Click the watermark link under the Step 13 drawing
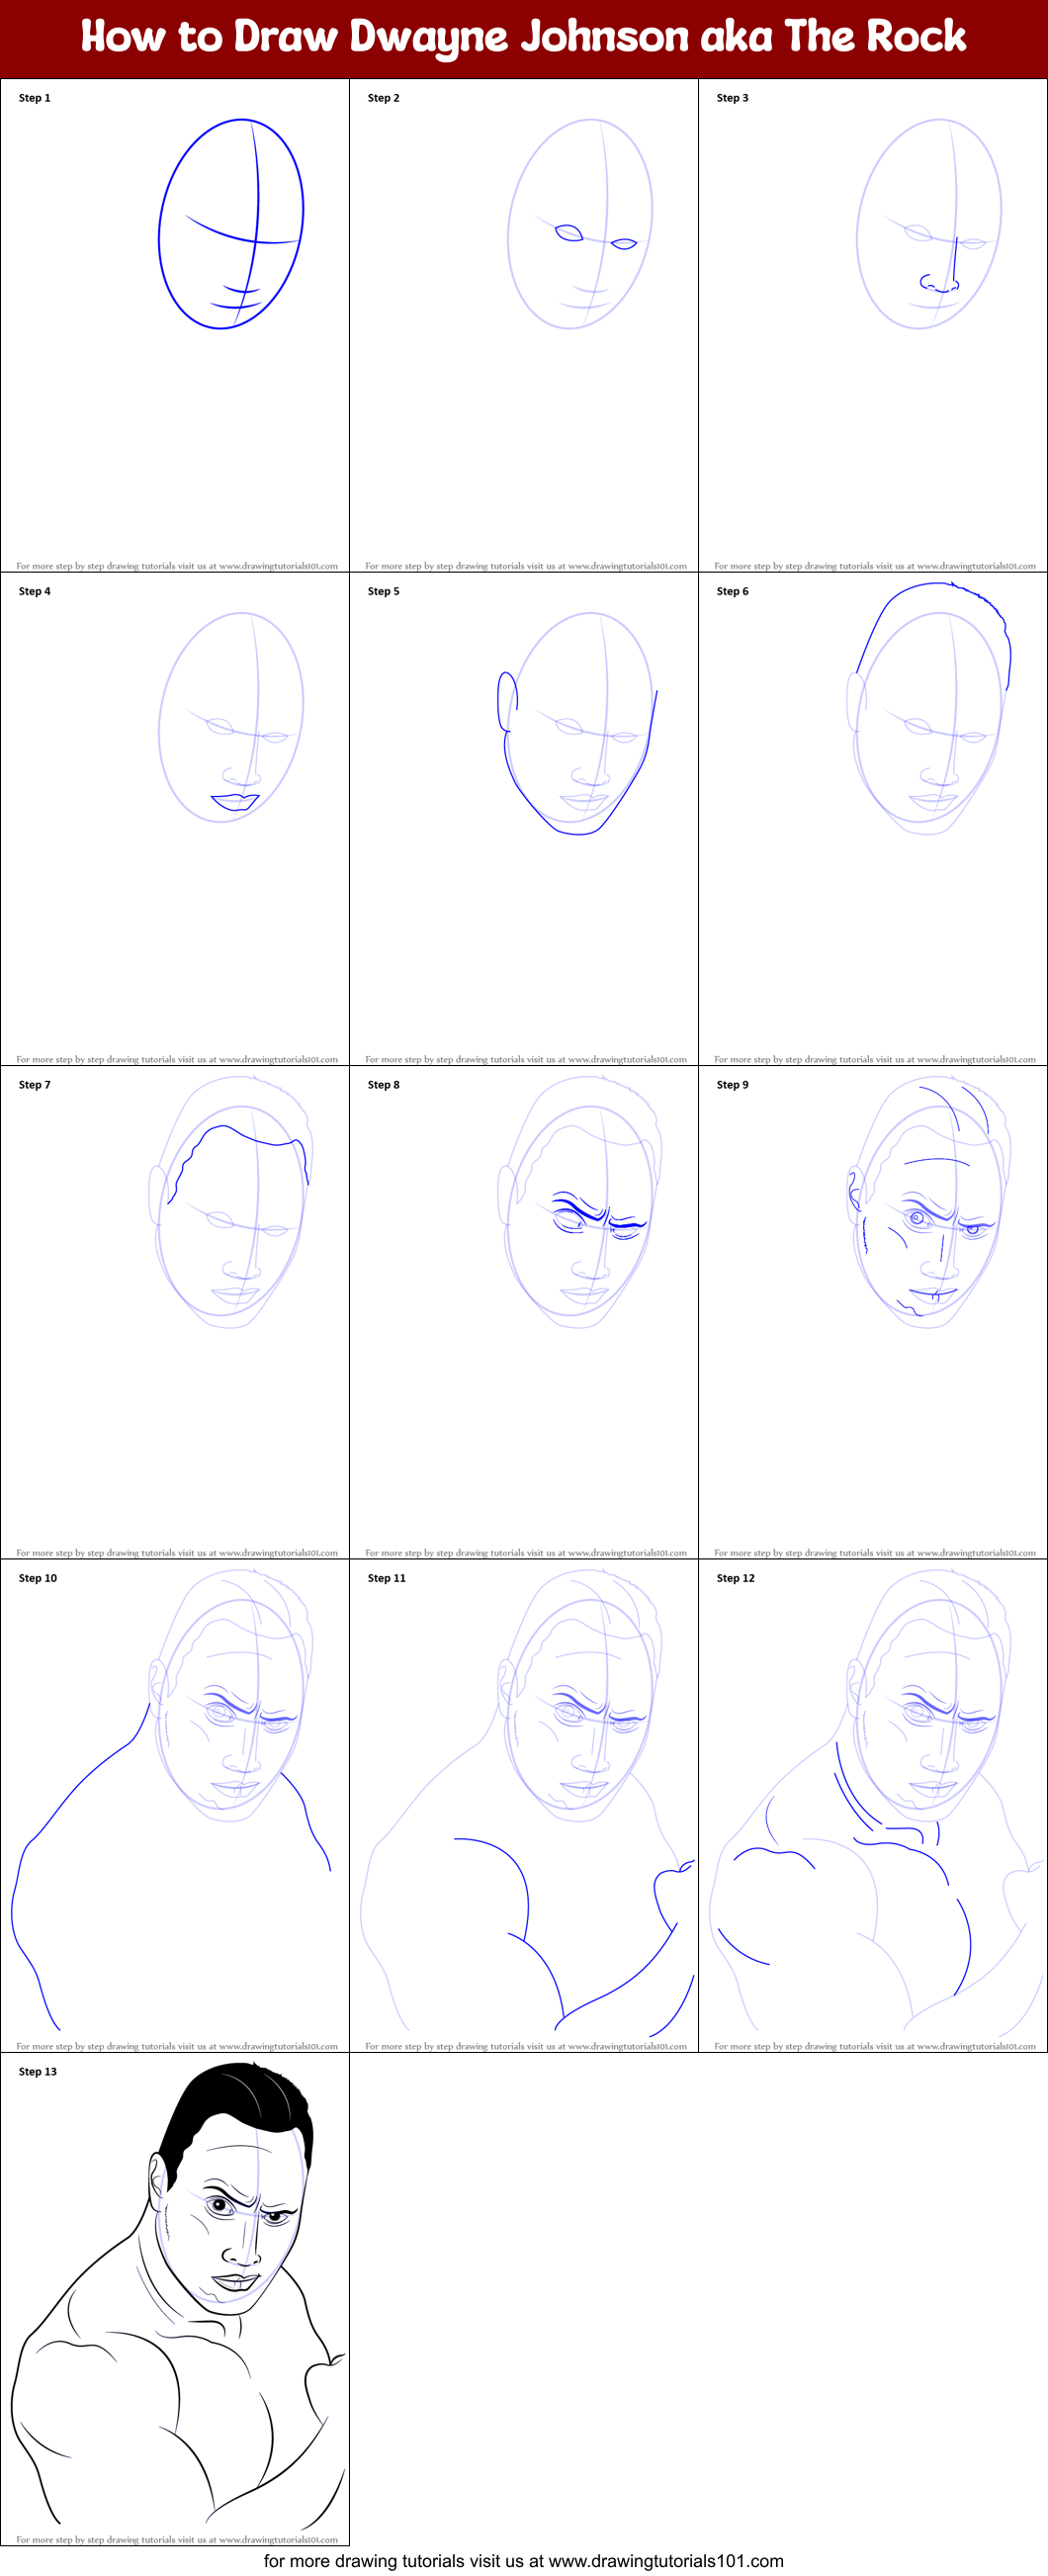Image resolution: width=1048 pixels, height=2576 pixels. 176,2539
